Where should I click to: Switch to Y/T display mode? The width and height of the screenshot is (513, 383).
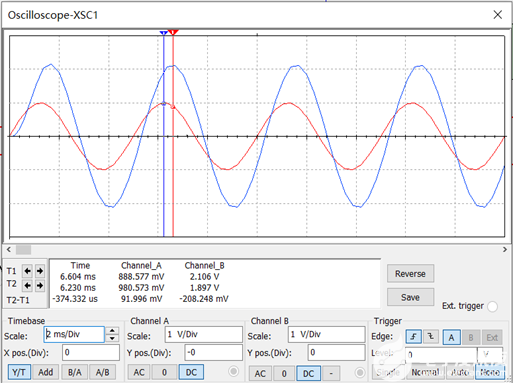coord(19,372)
